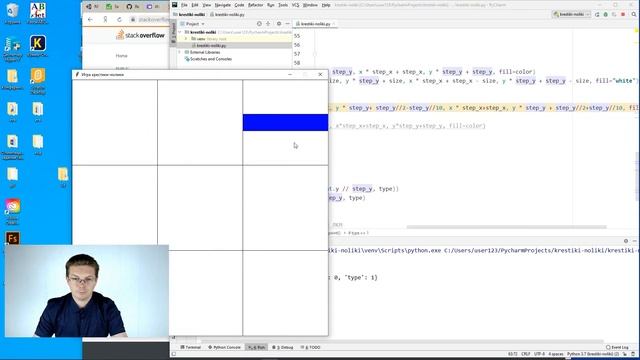Open the Help menu

point(326,5)
